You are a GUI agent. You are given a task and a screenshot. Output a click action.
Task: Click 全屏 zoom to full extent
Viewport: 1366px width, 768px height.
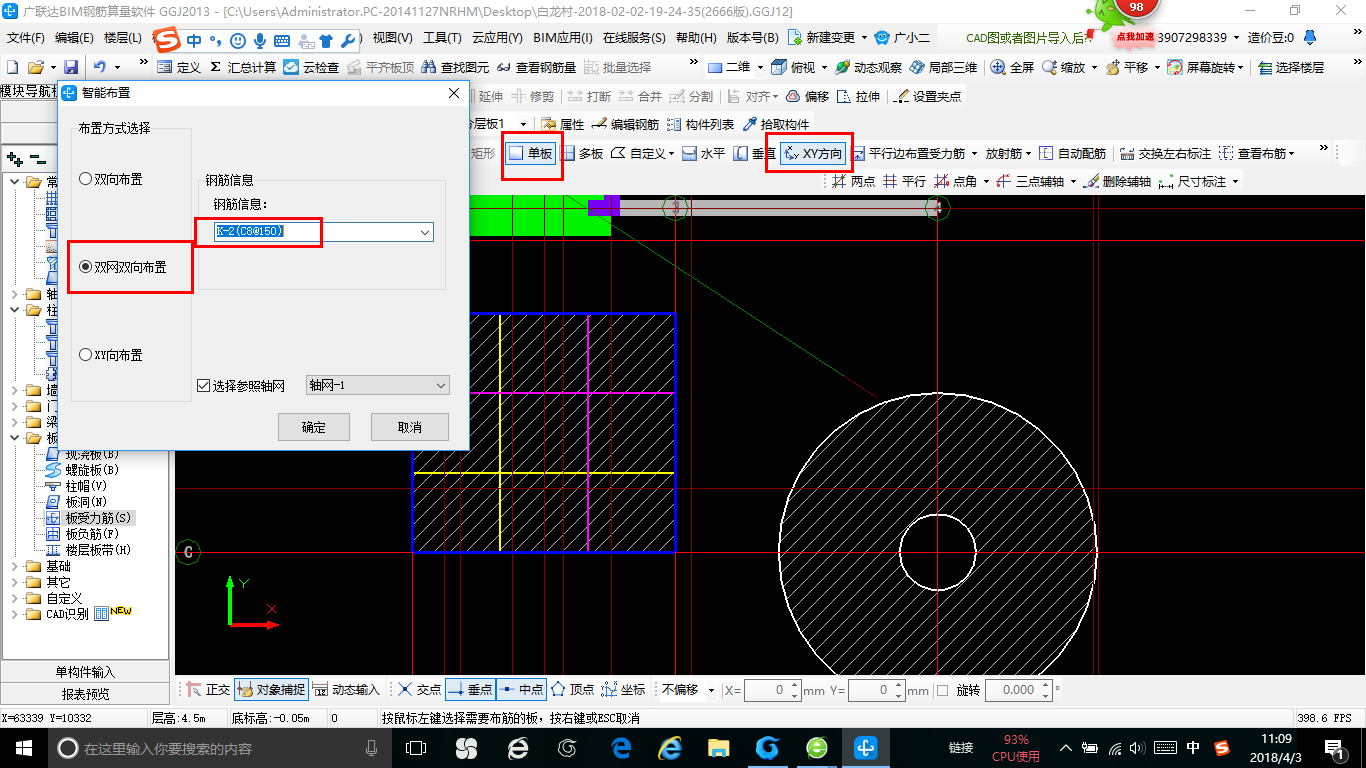[x=1012, y=68]
